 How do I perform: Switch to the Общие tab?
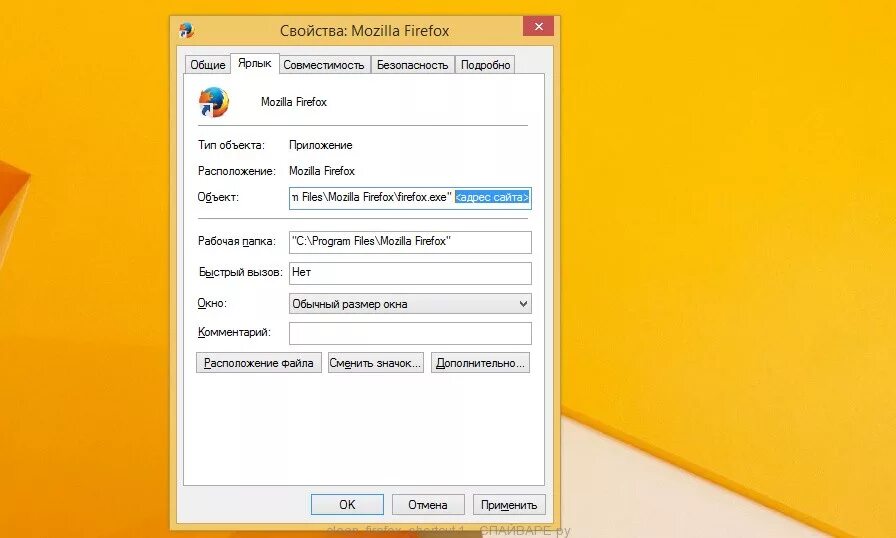pos(207,65)
